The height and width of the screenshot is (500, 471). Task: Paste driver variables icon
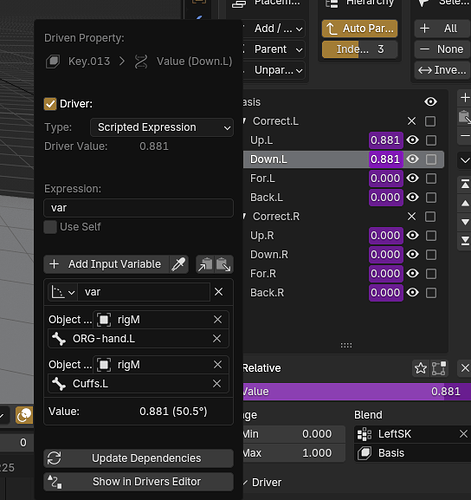click(224, 265)
